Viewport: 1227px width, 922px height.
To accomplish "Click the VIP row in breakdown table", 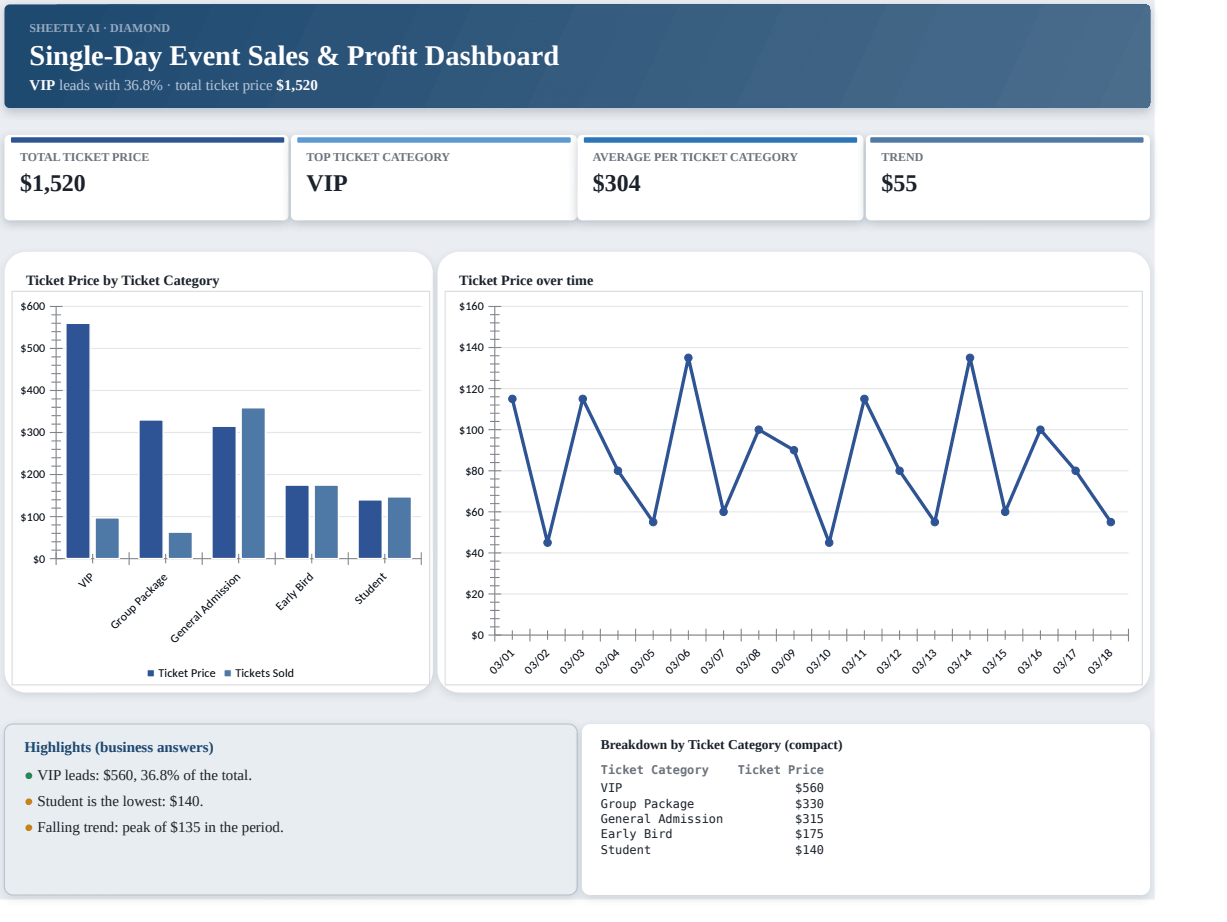I will click(x=712, y=788).
